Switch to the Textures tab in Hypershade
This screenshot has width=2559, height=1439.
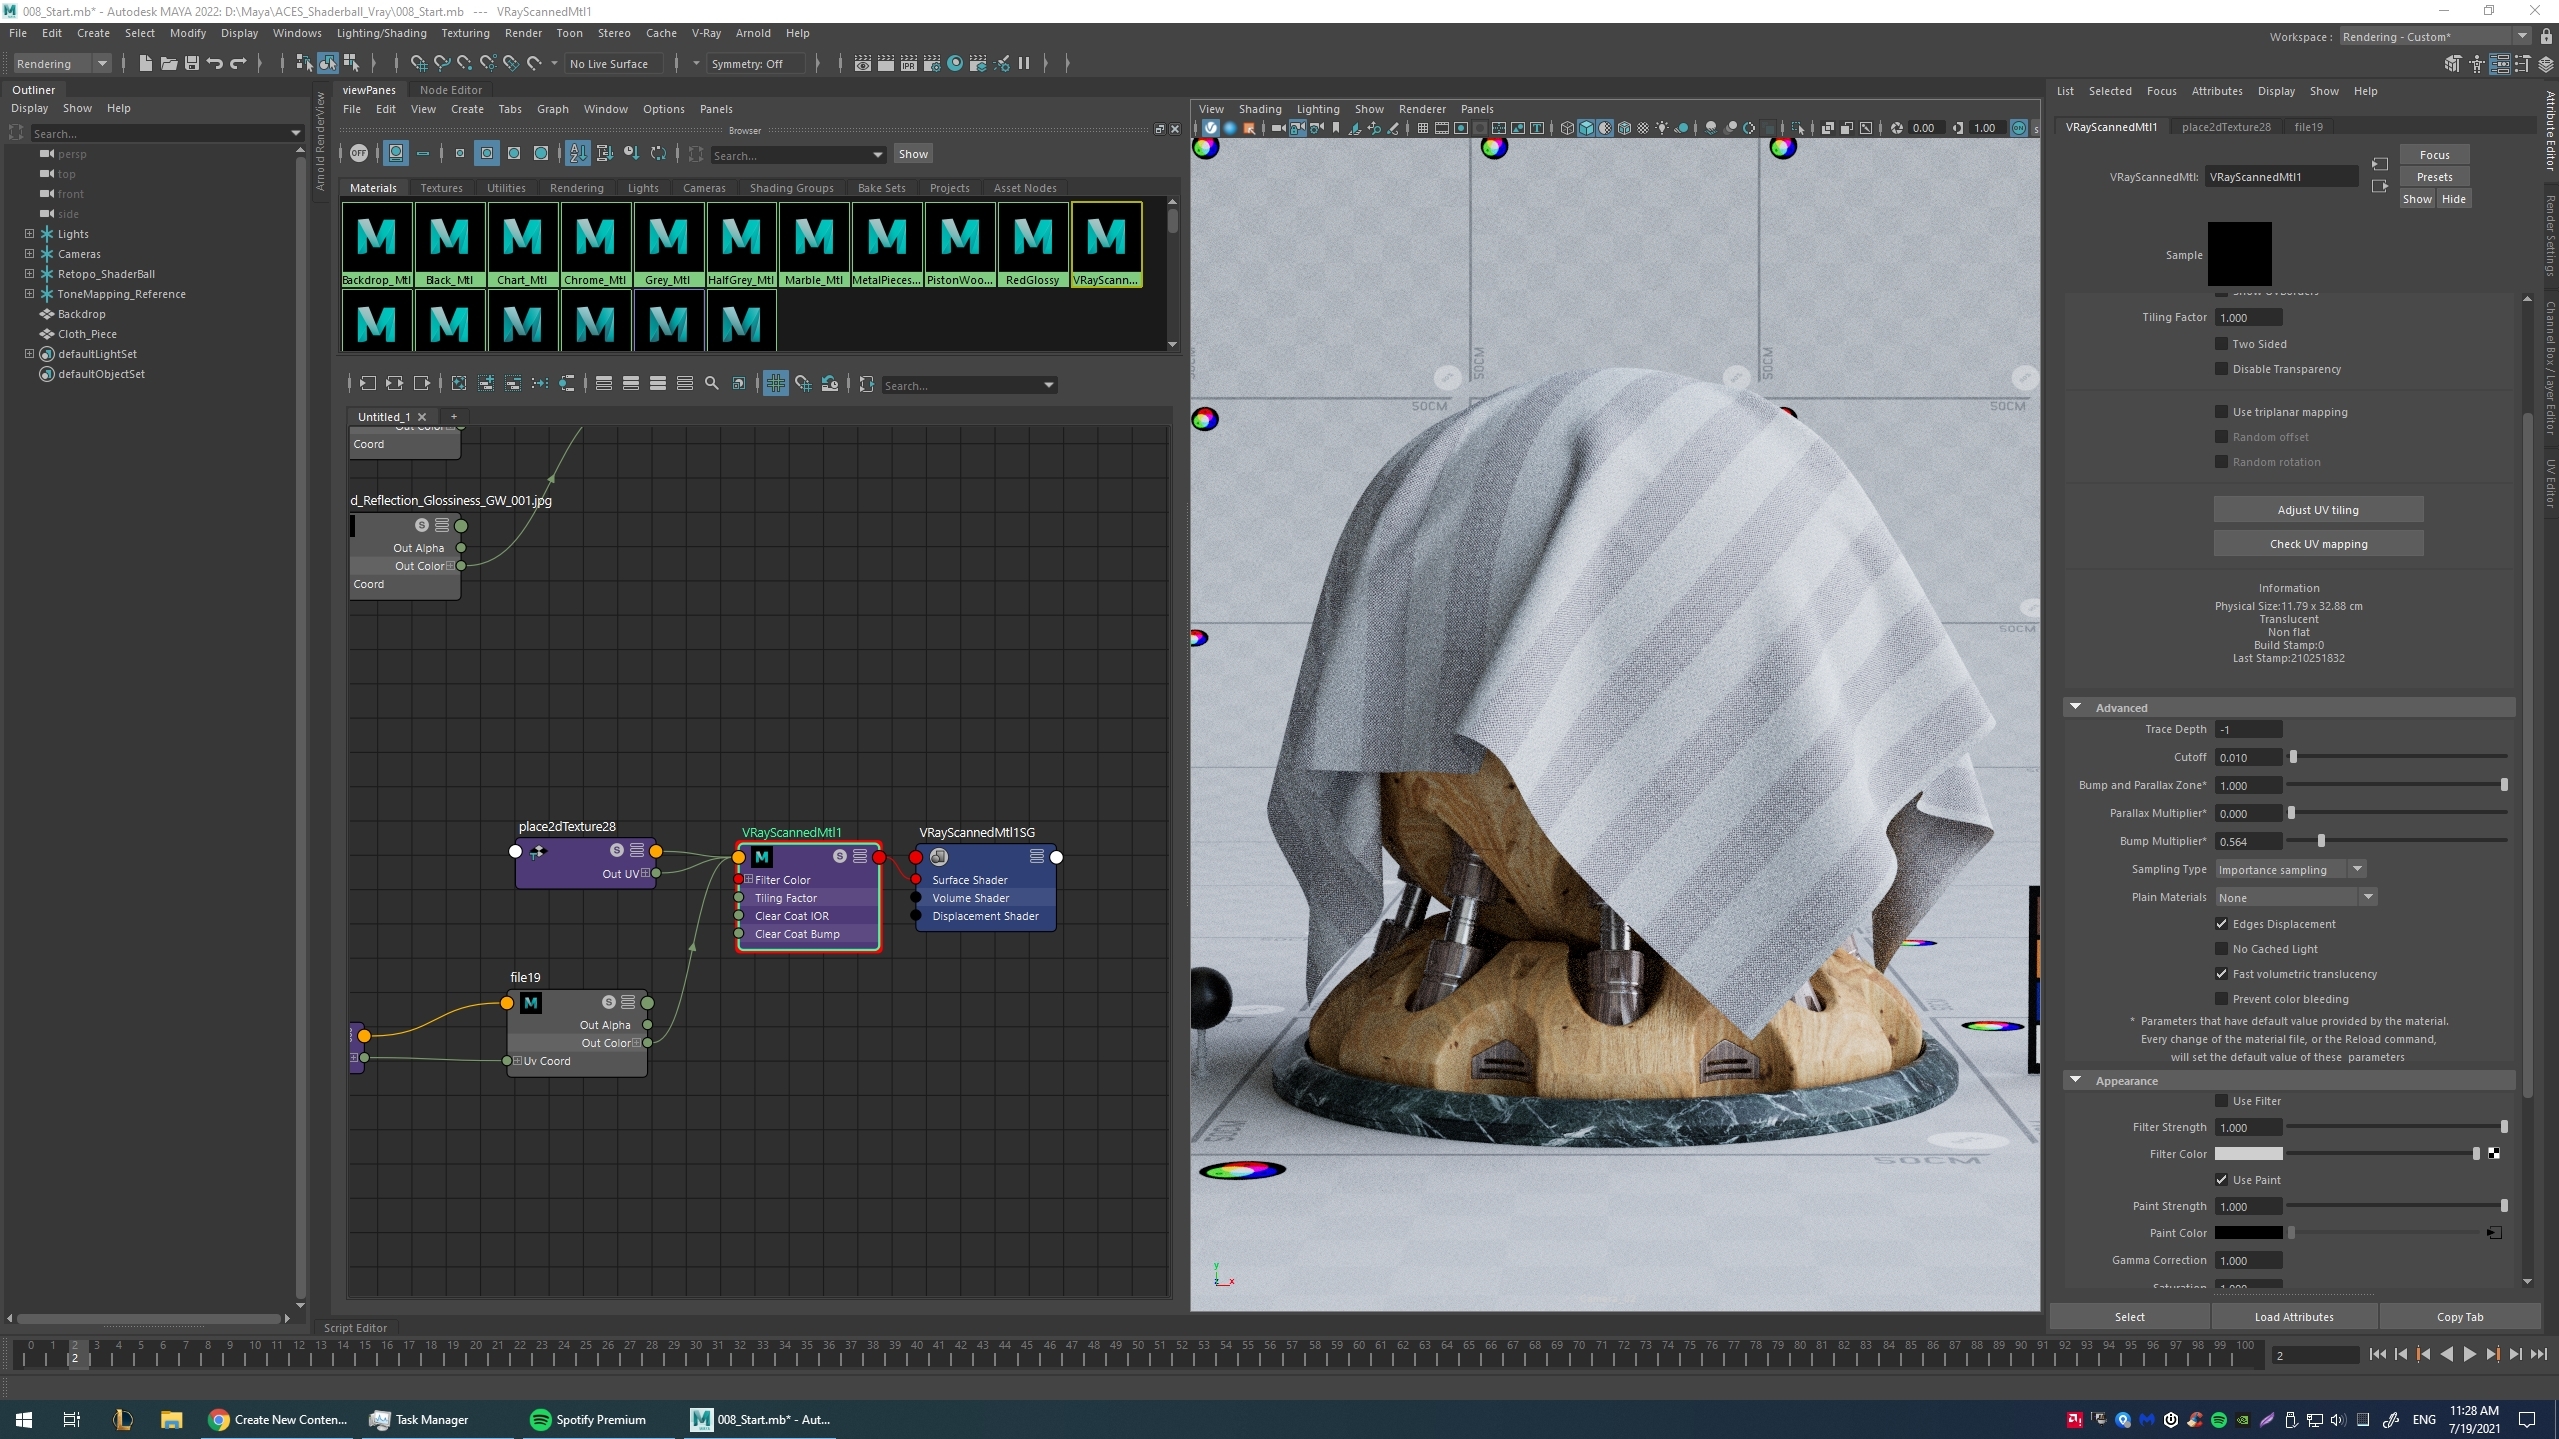click(441, 187)
